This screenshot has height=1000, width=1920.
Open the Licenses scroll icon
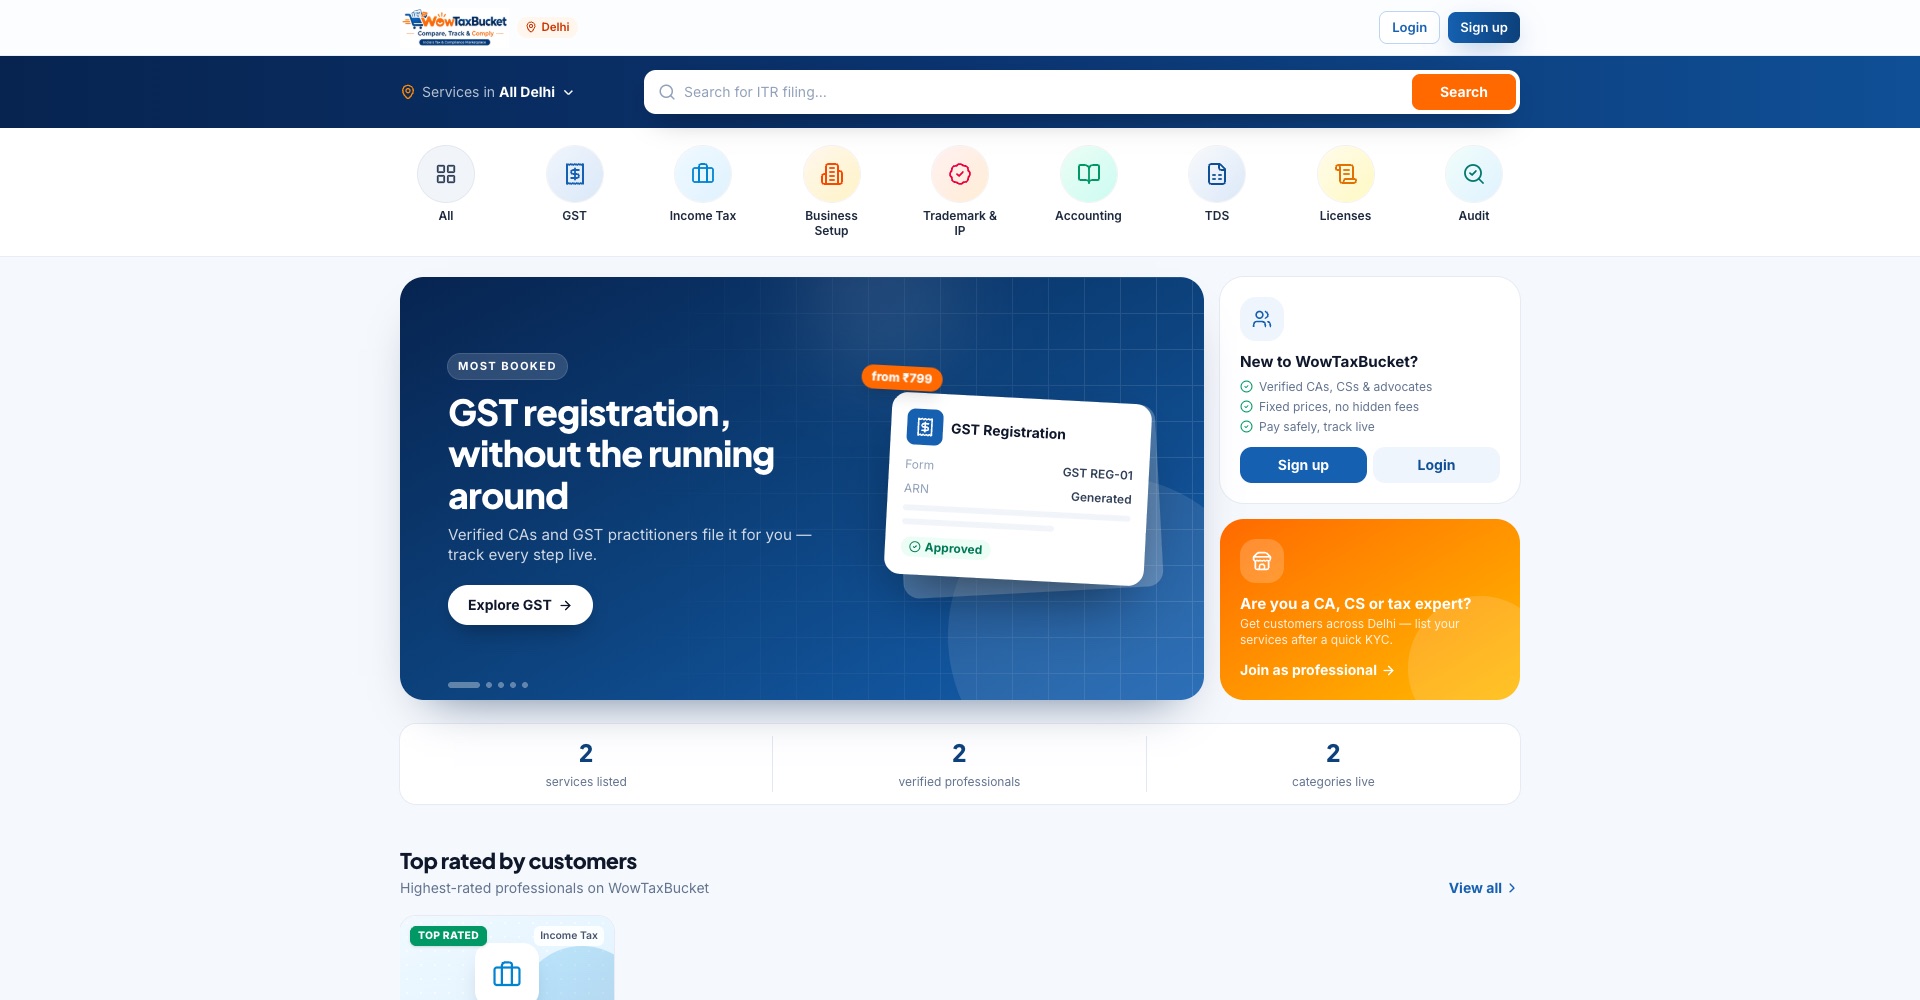(x=1346, y=174)
